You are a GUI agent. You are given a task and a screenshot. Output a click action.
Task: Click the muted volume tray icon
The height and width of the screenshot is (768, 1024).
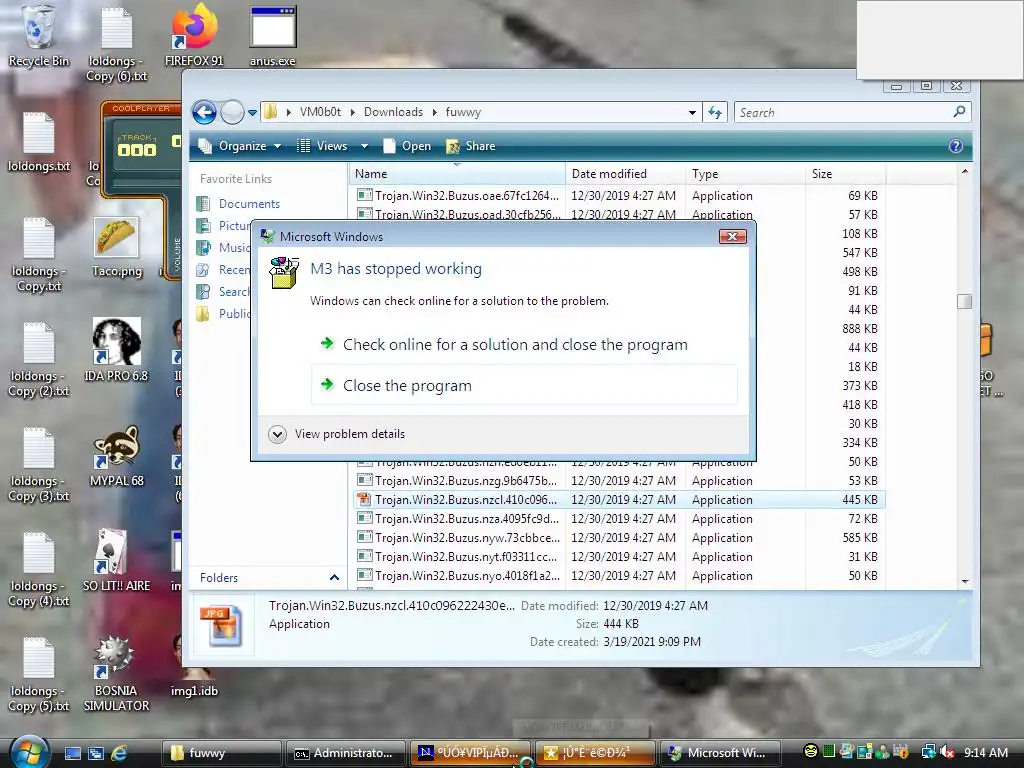coord(948,752)
